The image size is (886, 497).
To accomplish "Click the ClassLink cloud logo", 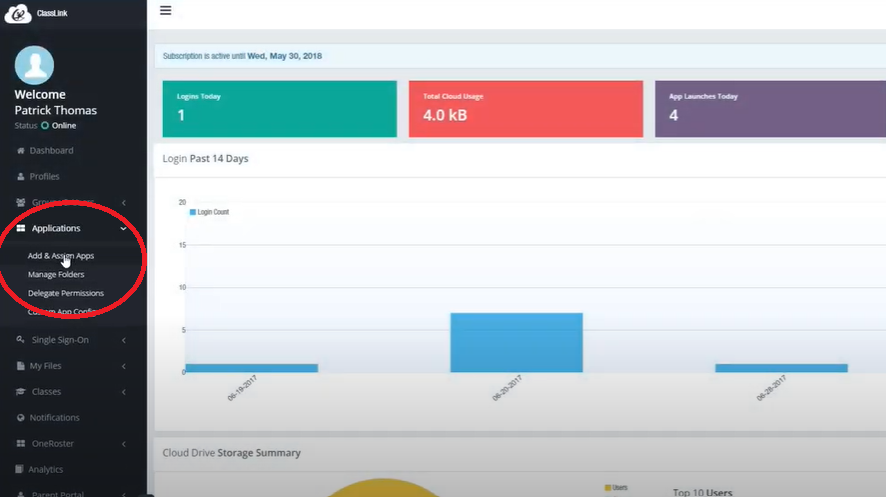I will [18, 13].
